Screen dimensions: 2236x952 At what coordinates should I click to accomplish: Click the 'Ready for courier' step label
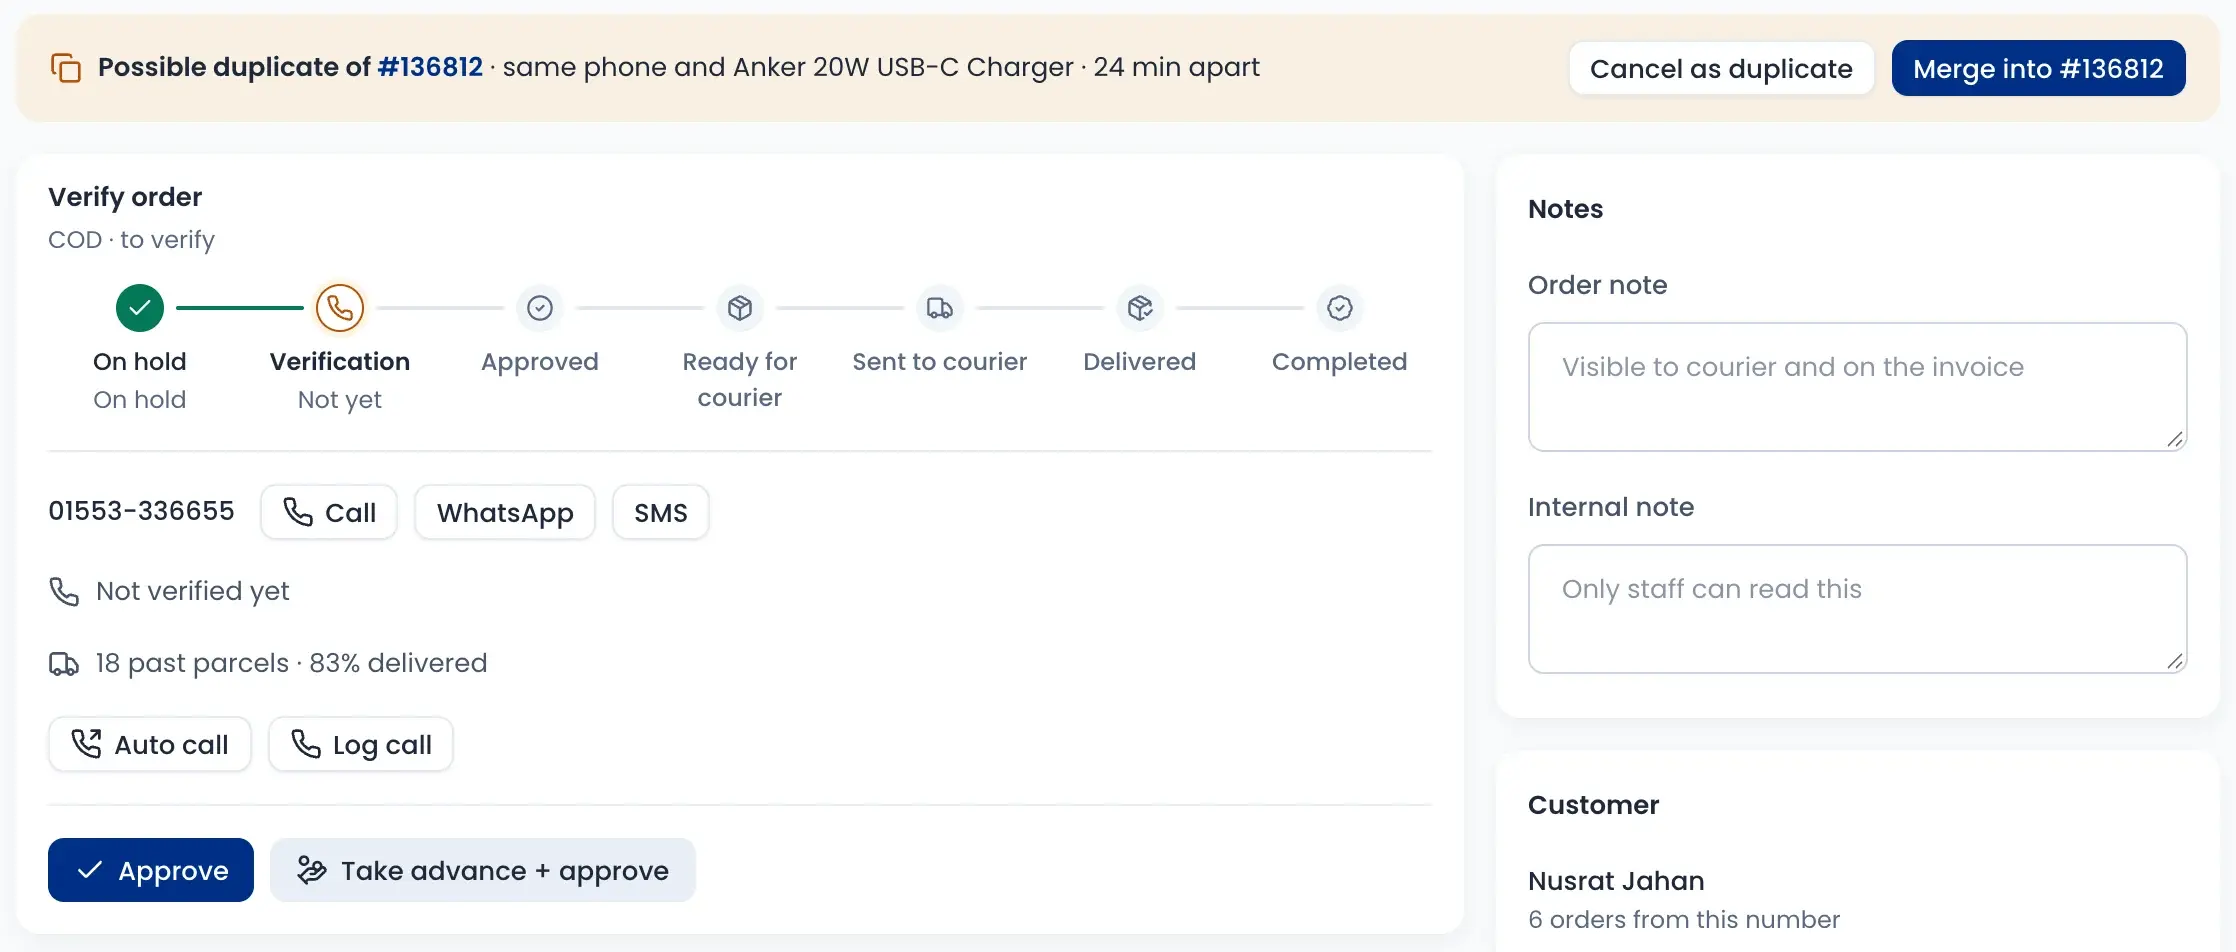click(740, 380)
